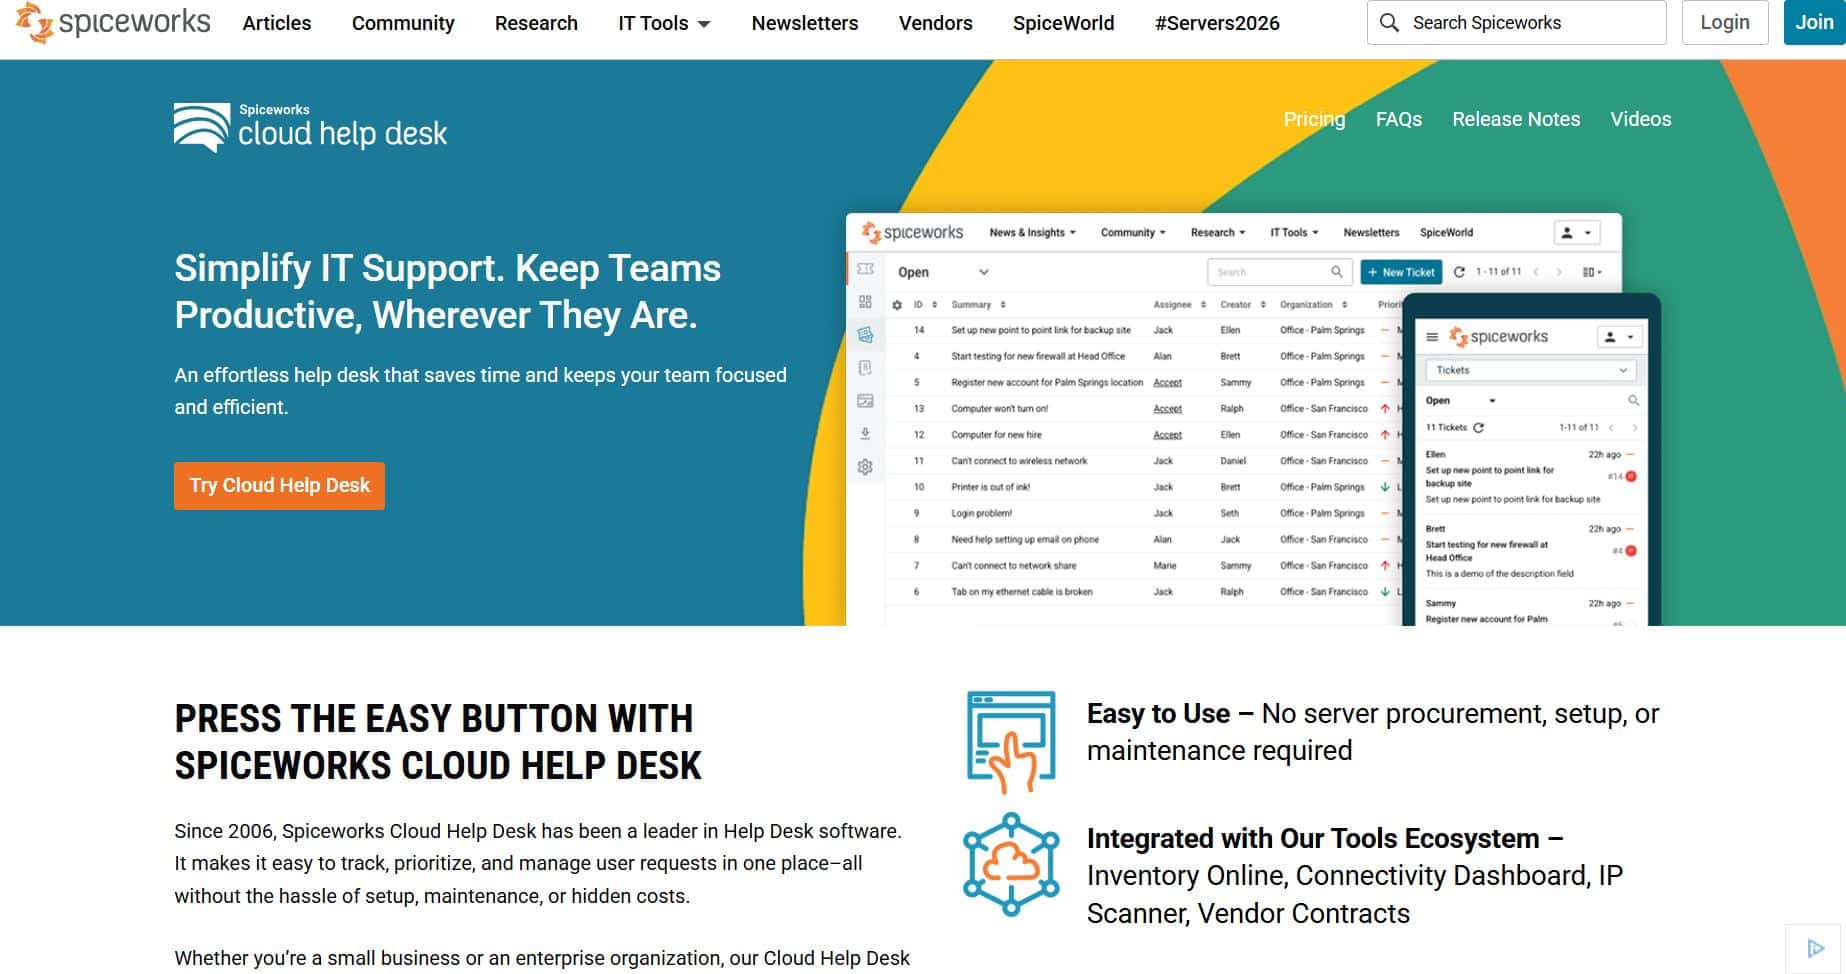The image size is (1846, 974).
Task: Click the hamburger menu icon on the tablet mockup
Action: click(x=1432, y=337)
